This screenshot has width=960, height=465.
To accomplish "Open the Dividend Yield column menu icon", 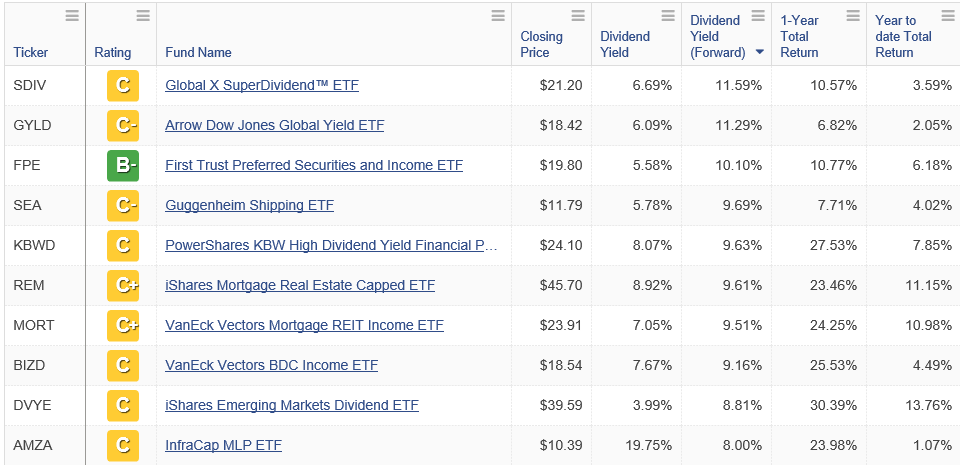I will pyautogui.click(x=667, y=16).
